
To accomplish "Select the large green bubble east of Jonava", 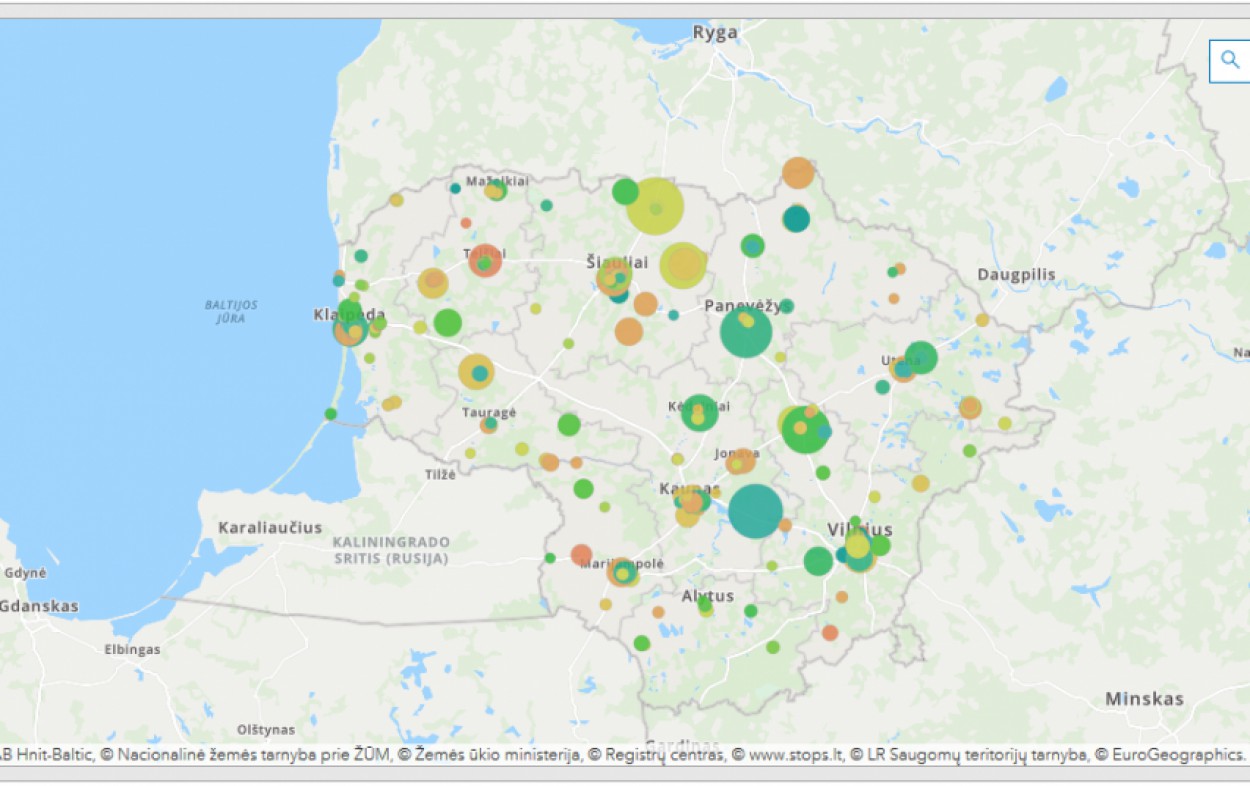I will point(805,429).
